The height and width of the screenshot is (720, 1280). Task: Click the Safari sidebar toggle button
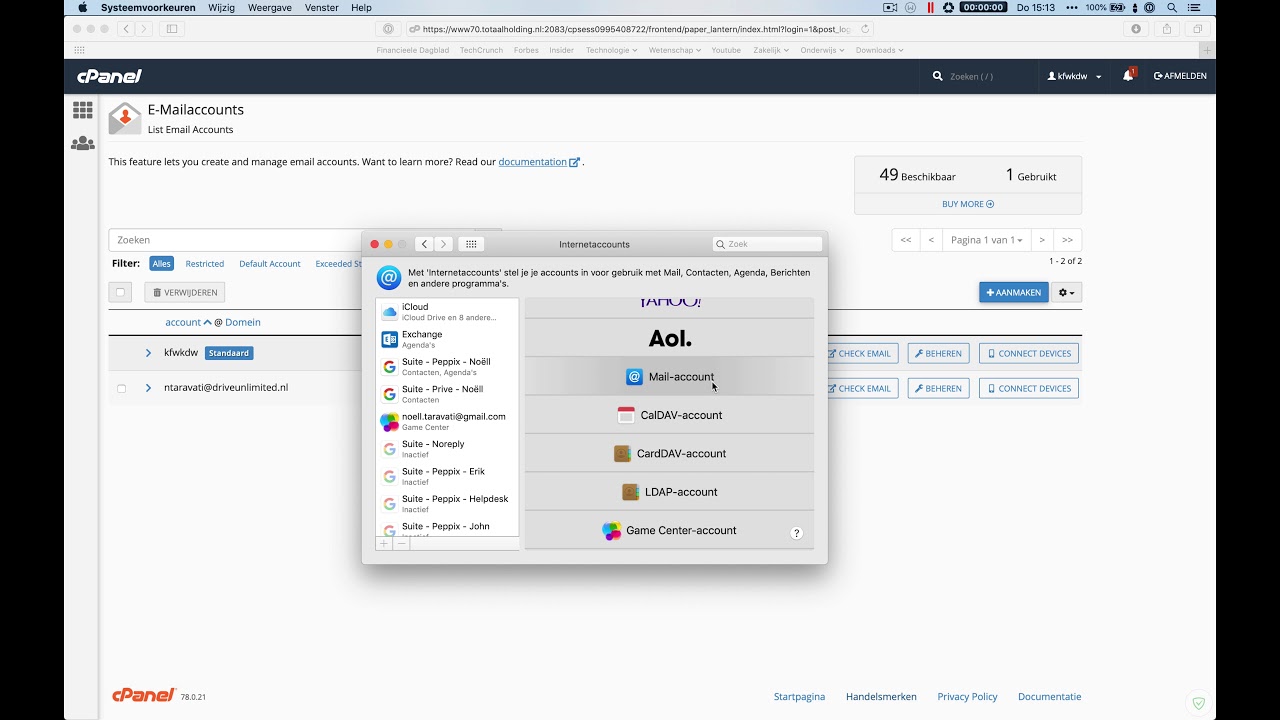(x=172, y=29)
